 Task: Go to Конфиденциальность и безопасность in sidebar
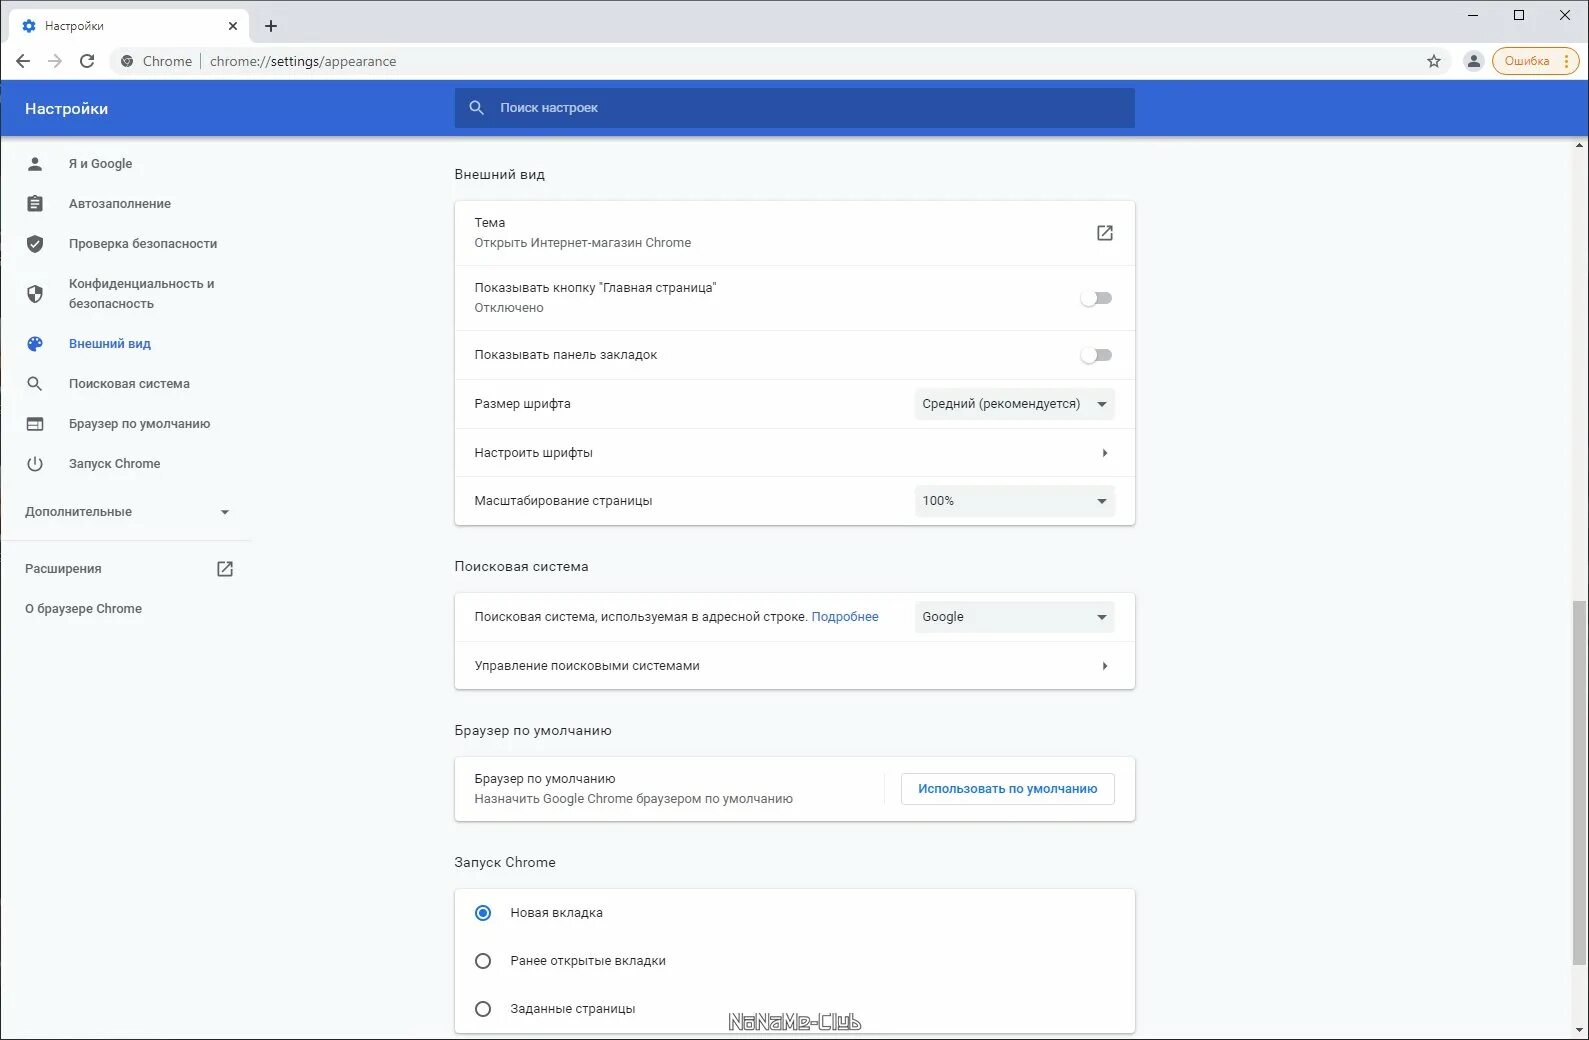click(141, 294)
